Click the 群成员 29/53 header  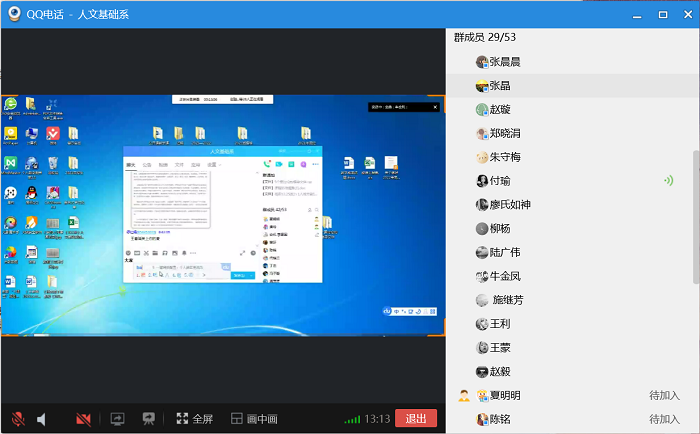(x=487, y=37)
